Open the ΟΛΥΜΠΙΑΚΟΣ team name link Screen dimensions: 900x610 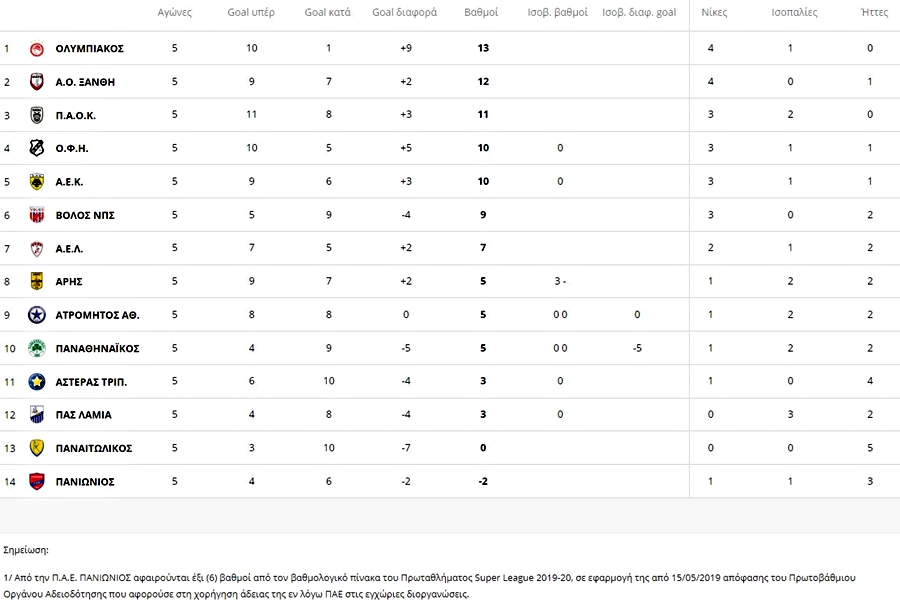[x=90, y=48]
